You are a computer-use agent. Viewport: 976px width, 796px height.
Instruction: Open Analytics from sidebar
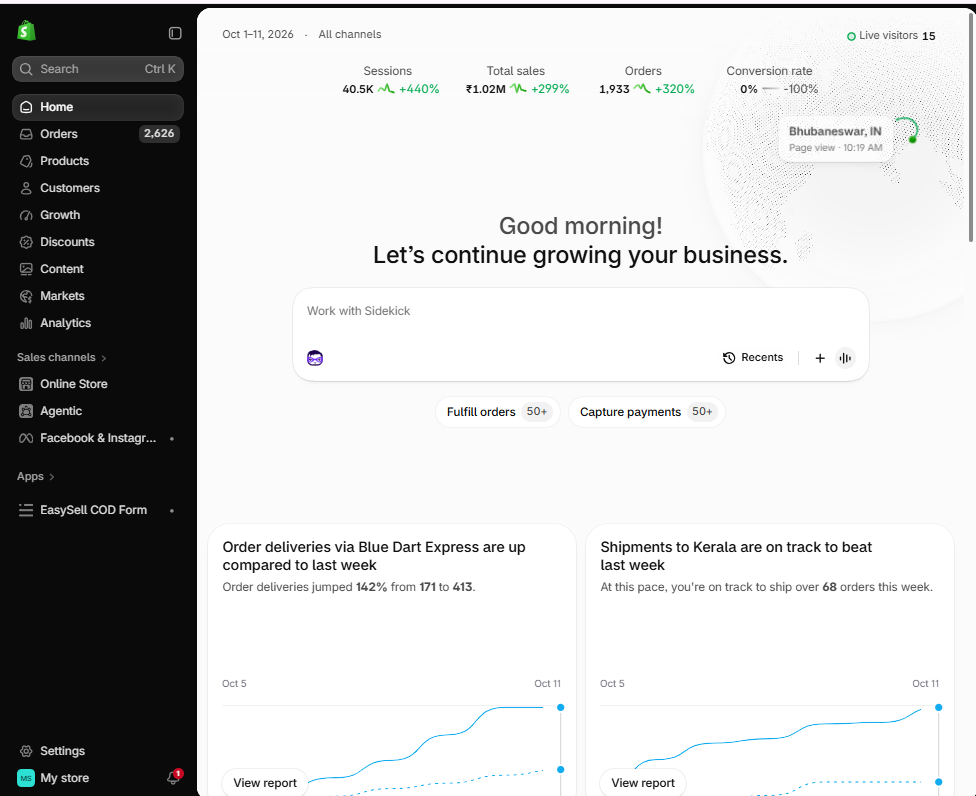98,323
